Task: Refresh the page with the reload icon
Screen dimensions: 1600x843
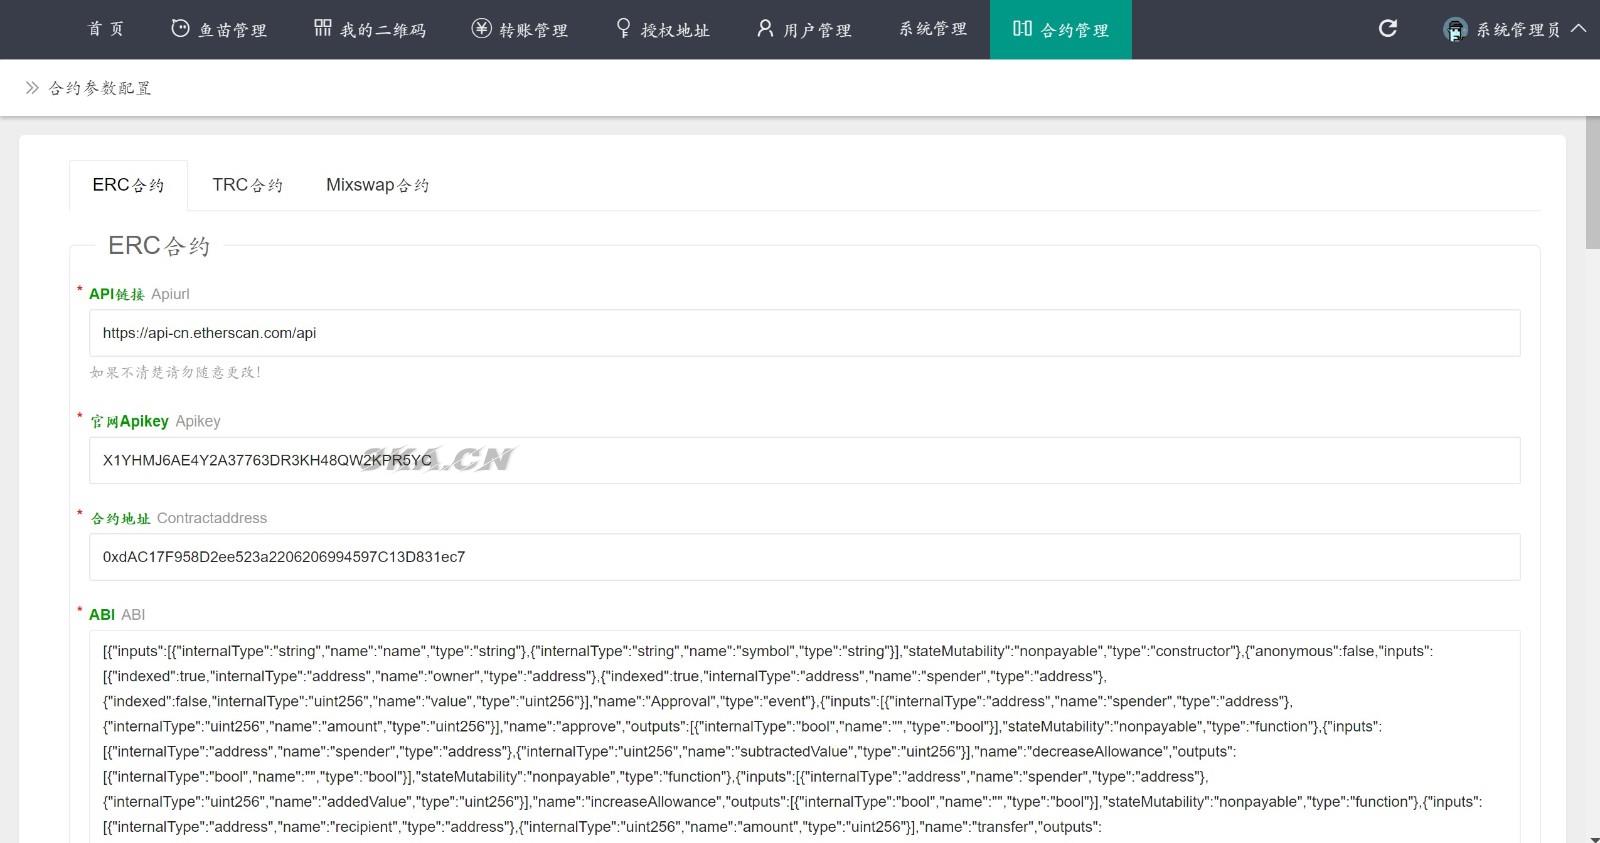Action: (x=1388, y=28)
